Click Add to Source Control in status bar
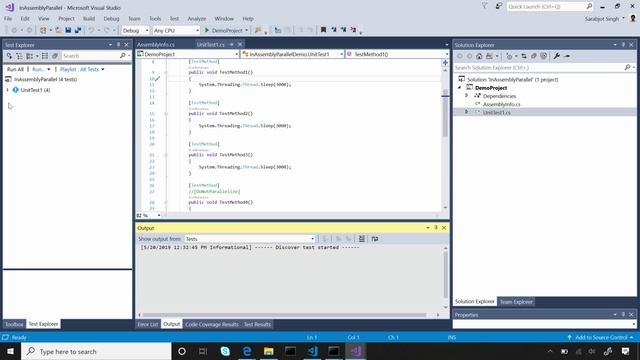 click(x=601, y=337)
